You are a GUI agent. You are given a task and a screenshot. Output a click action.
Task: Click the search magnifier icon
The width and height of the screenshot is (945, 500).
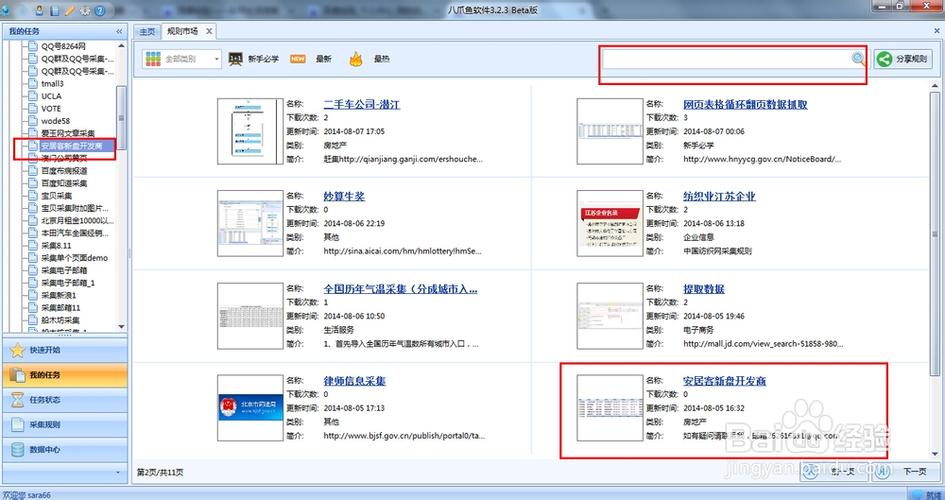pyautogui.click(x=858, y=58)
